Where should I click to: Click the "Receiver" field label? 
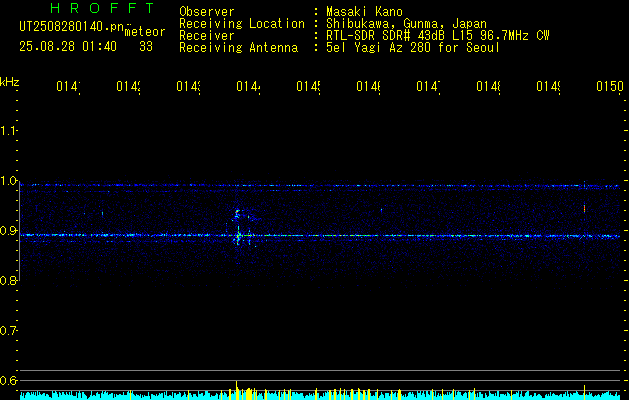click(207, 36)
